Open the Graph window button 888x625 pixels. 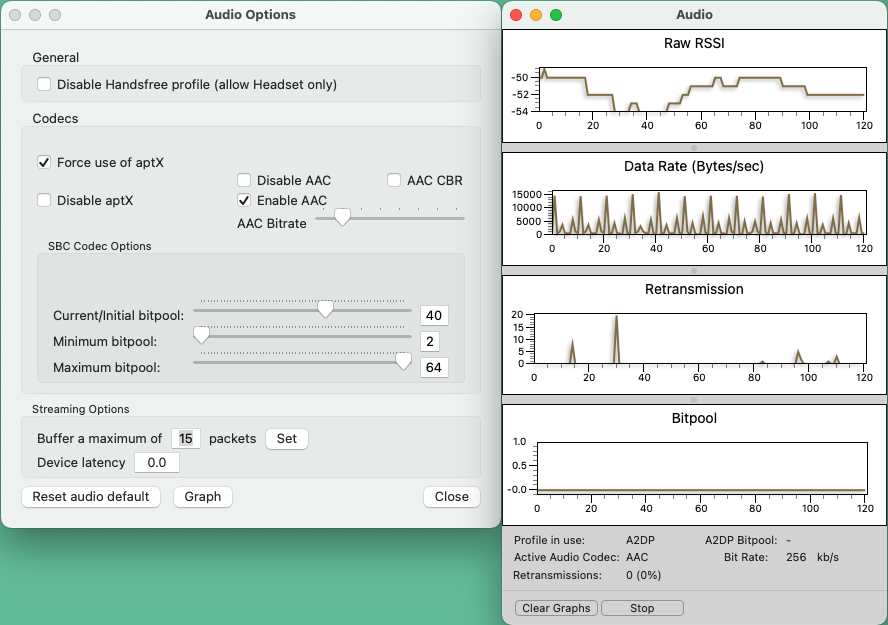(203, 496)
